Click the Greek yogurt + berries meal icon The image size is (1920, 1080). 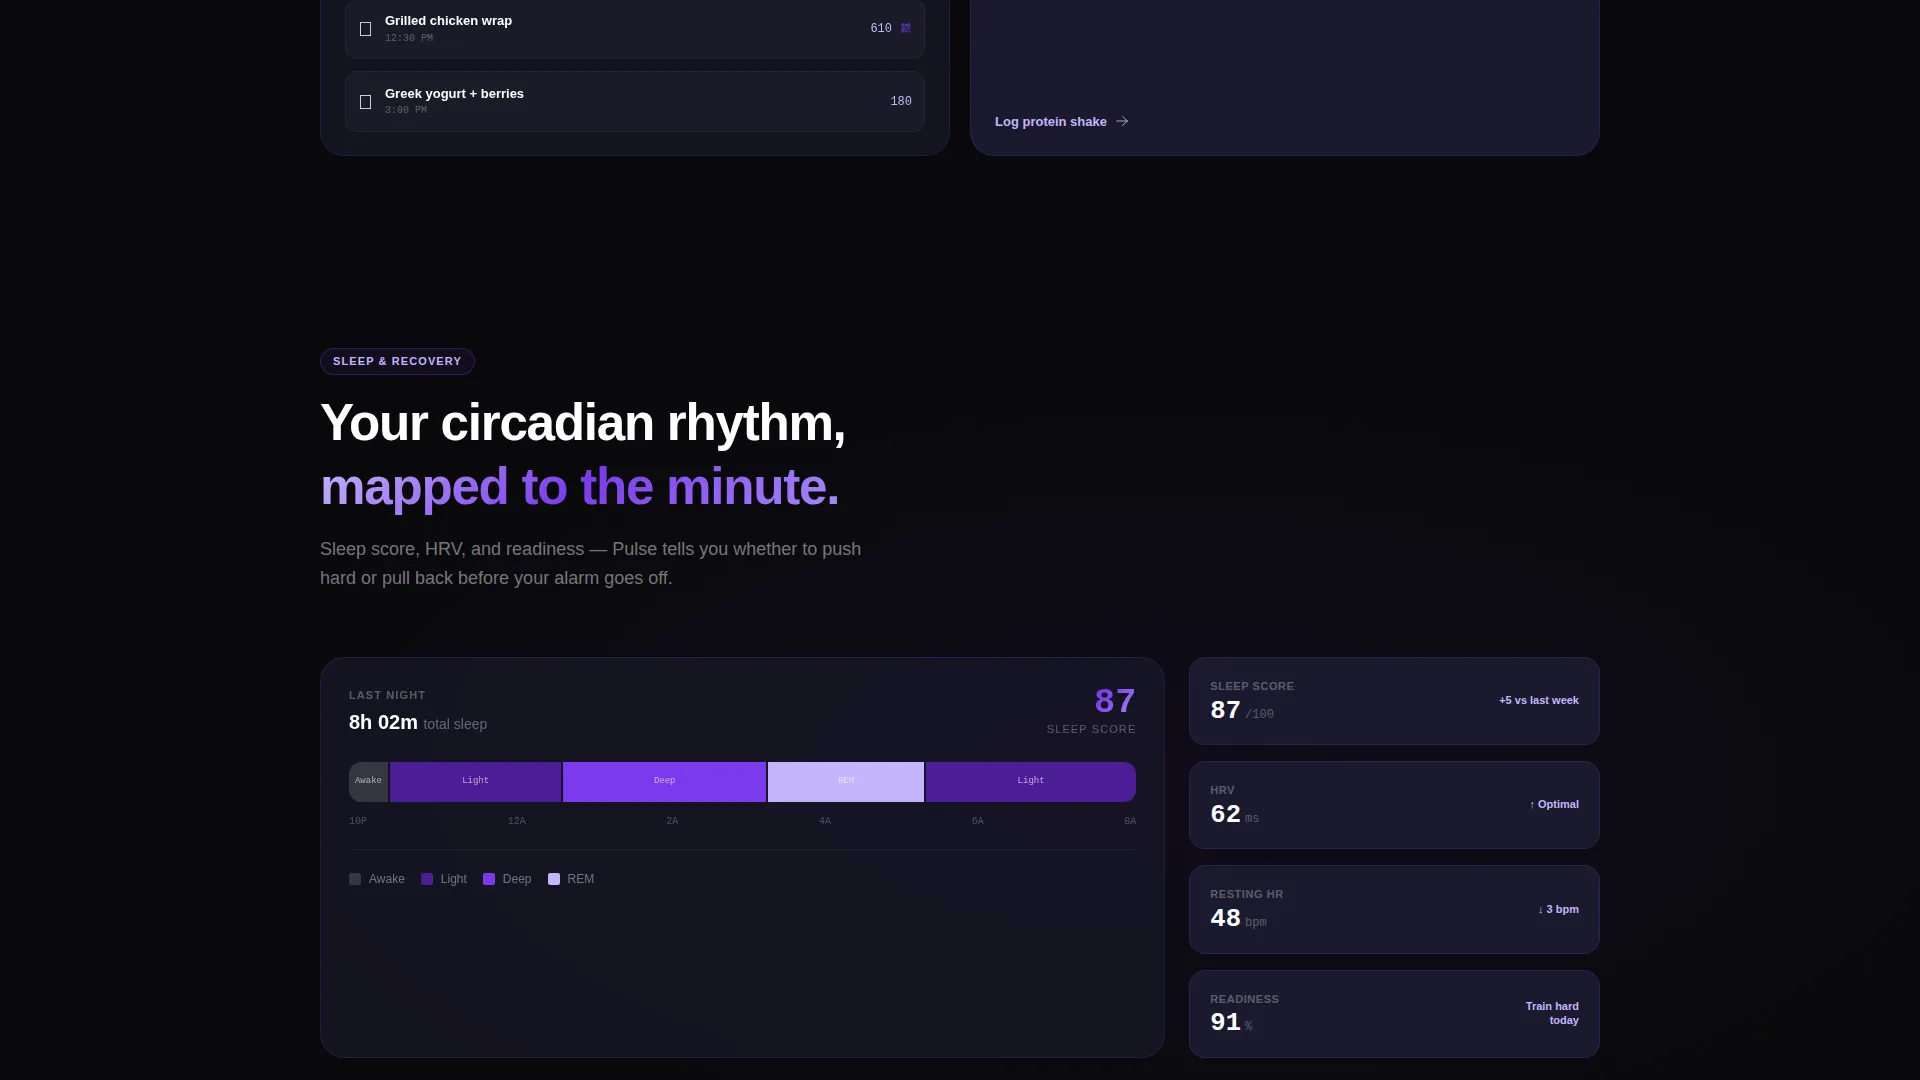(365, 102)
